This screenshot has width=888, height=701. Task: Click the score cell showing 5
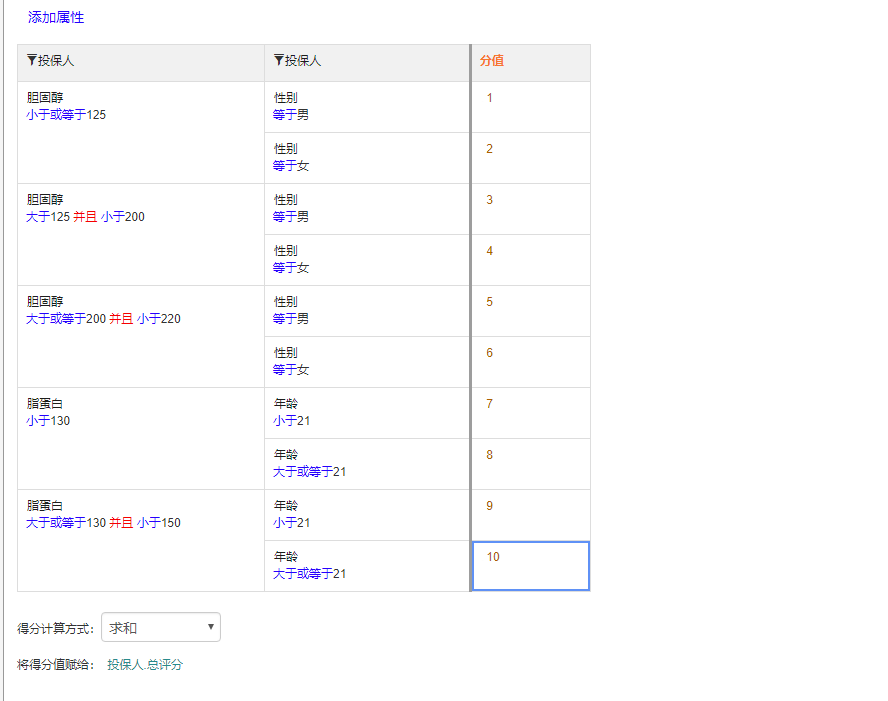pos(531,311)
